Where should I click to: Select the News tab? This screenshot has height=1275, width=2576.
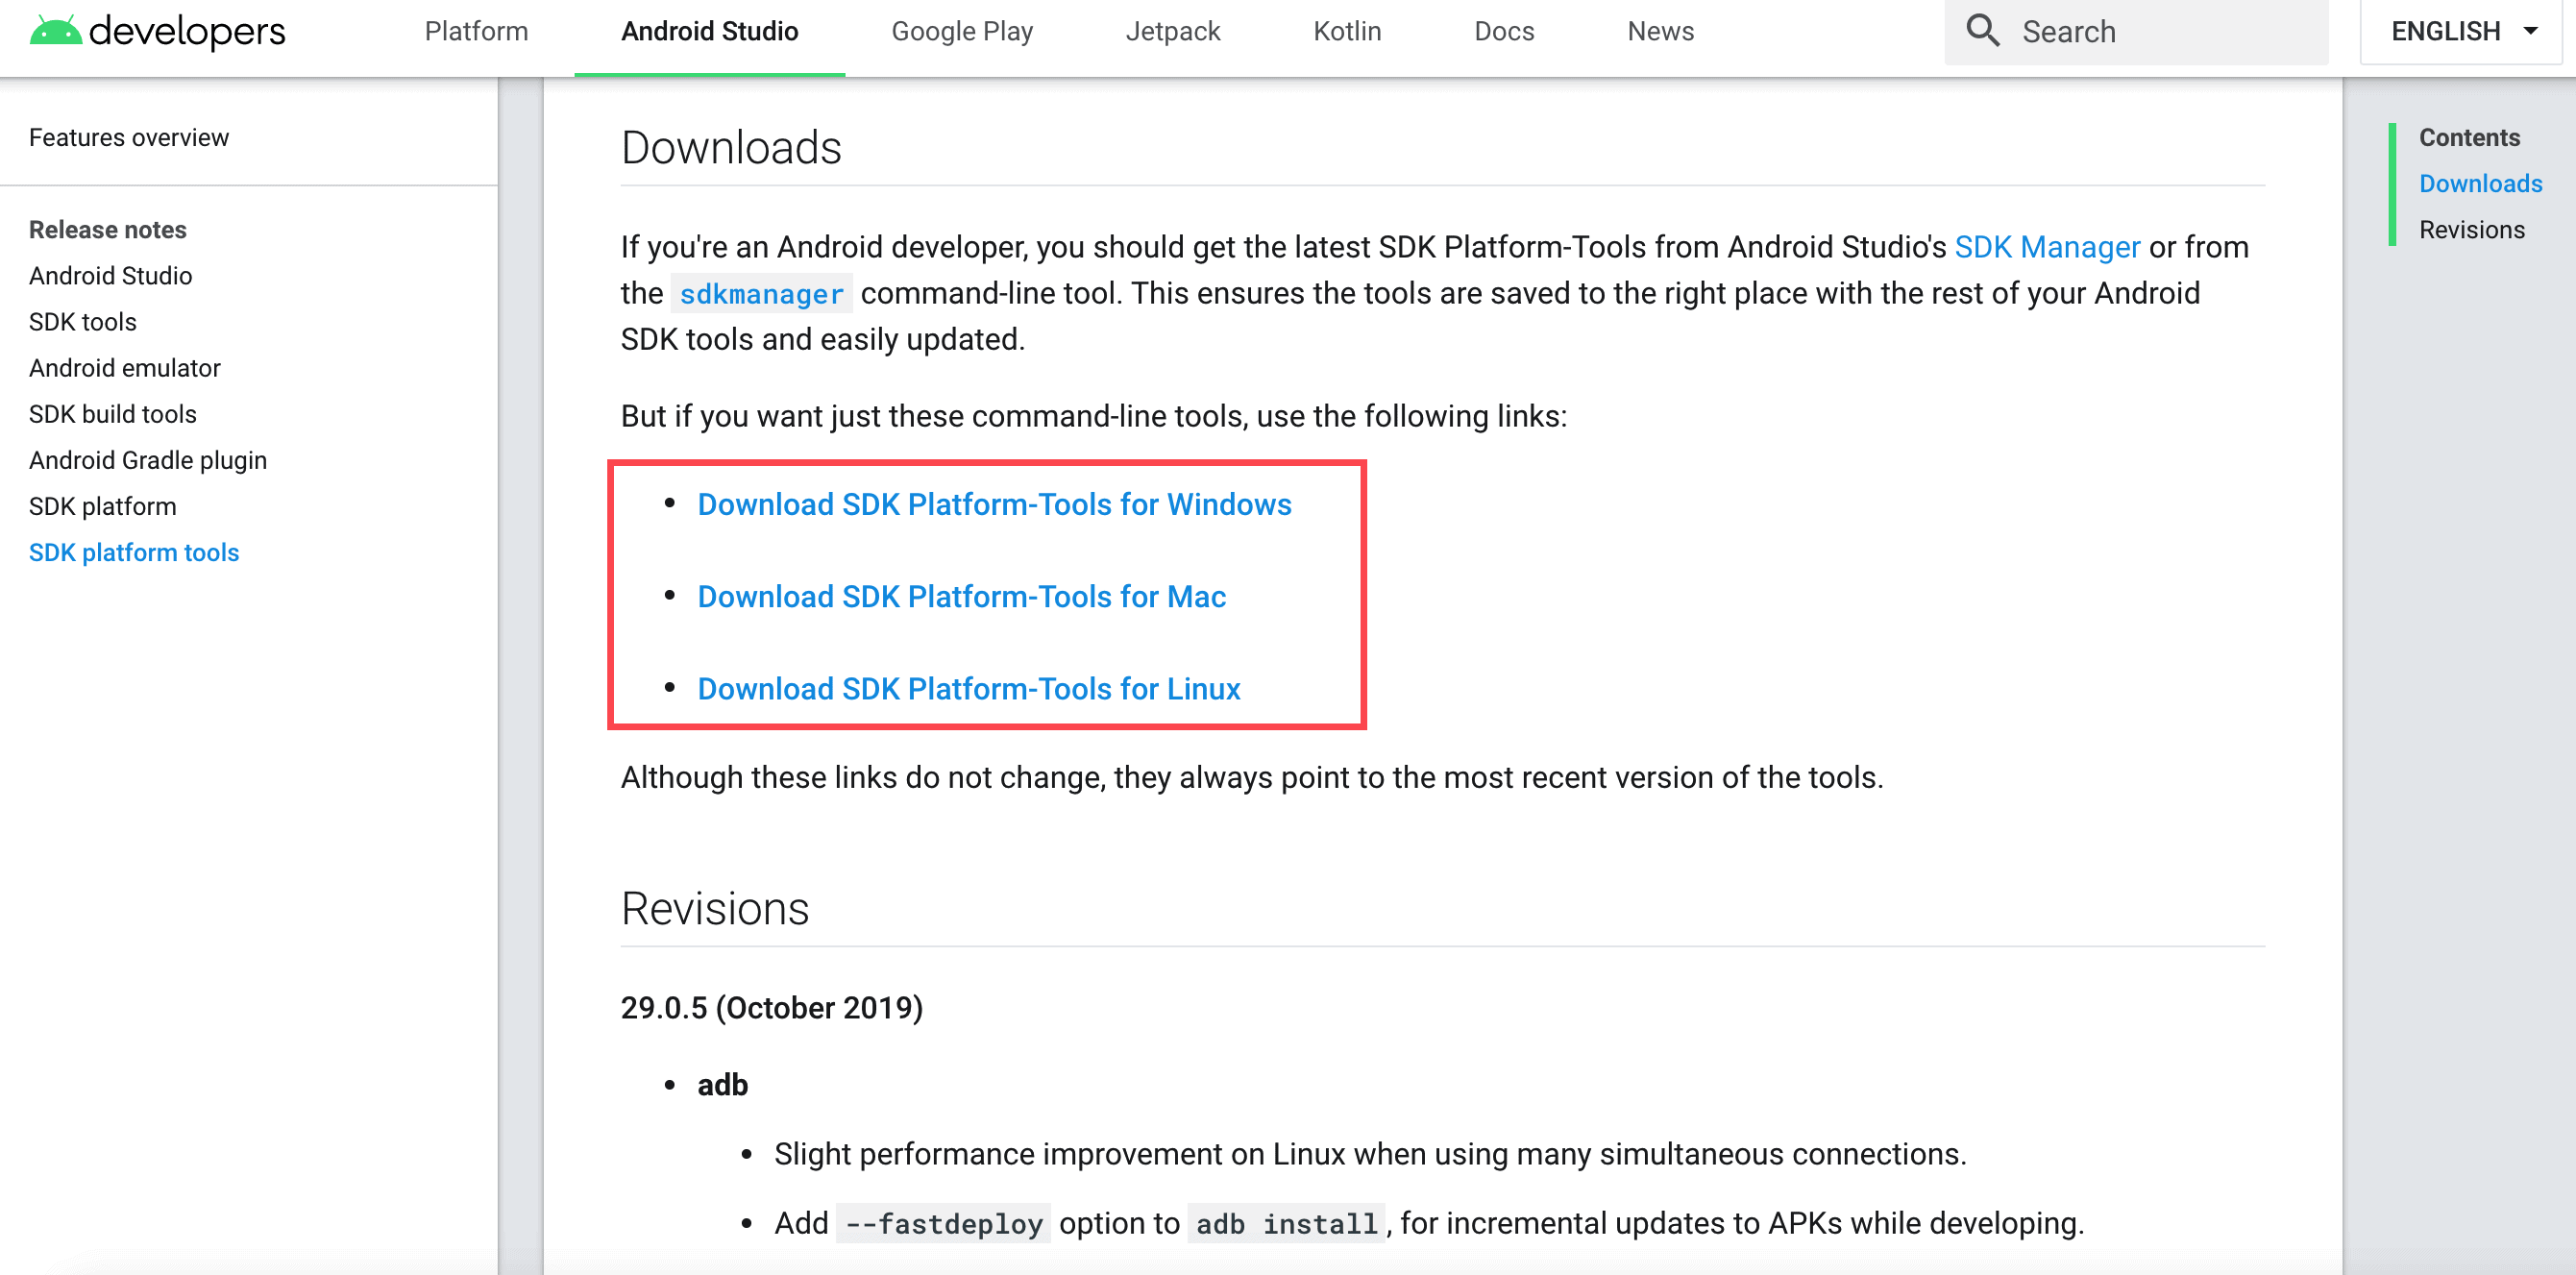pyautogui.click(x=1660, y=31)
